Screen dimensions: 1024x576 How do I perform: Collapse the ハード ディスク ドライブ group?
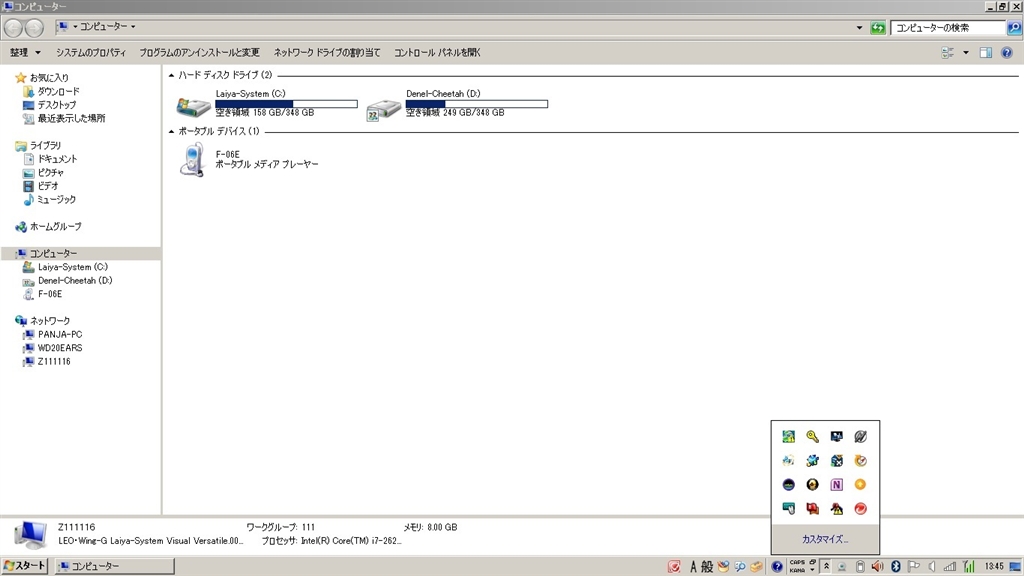click(x=171, y=75)
